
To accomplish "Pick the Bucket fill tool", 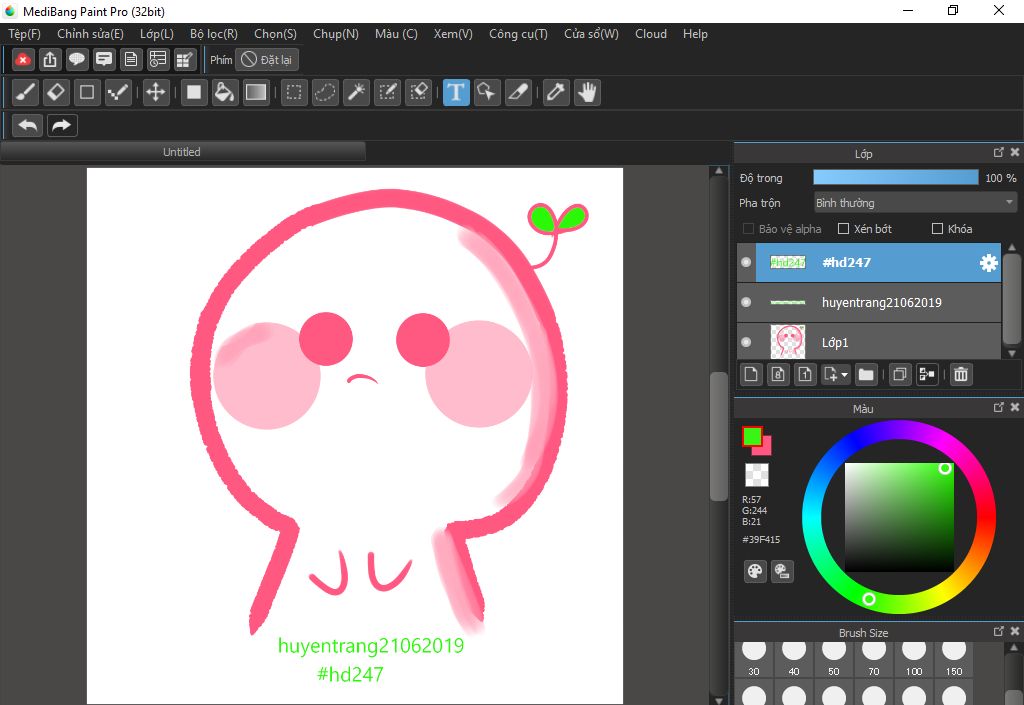I will pos(225,93).
